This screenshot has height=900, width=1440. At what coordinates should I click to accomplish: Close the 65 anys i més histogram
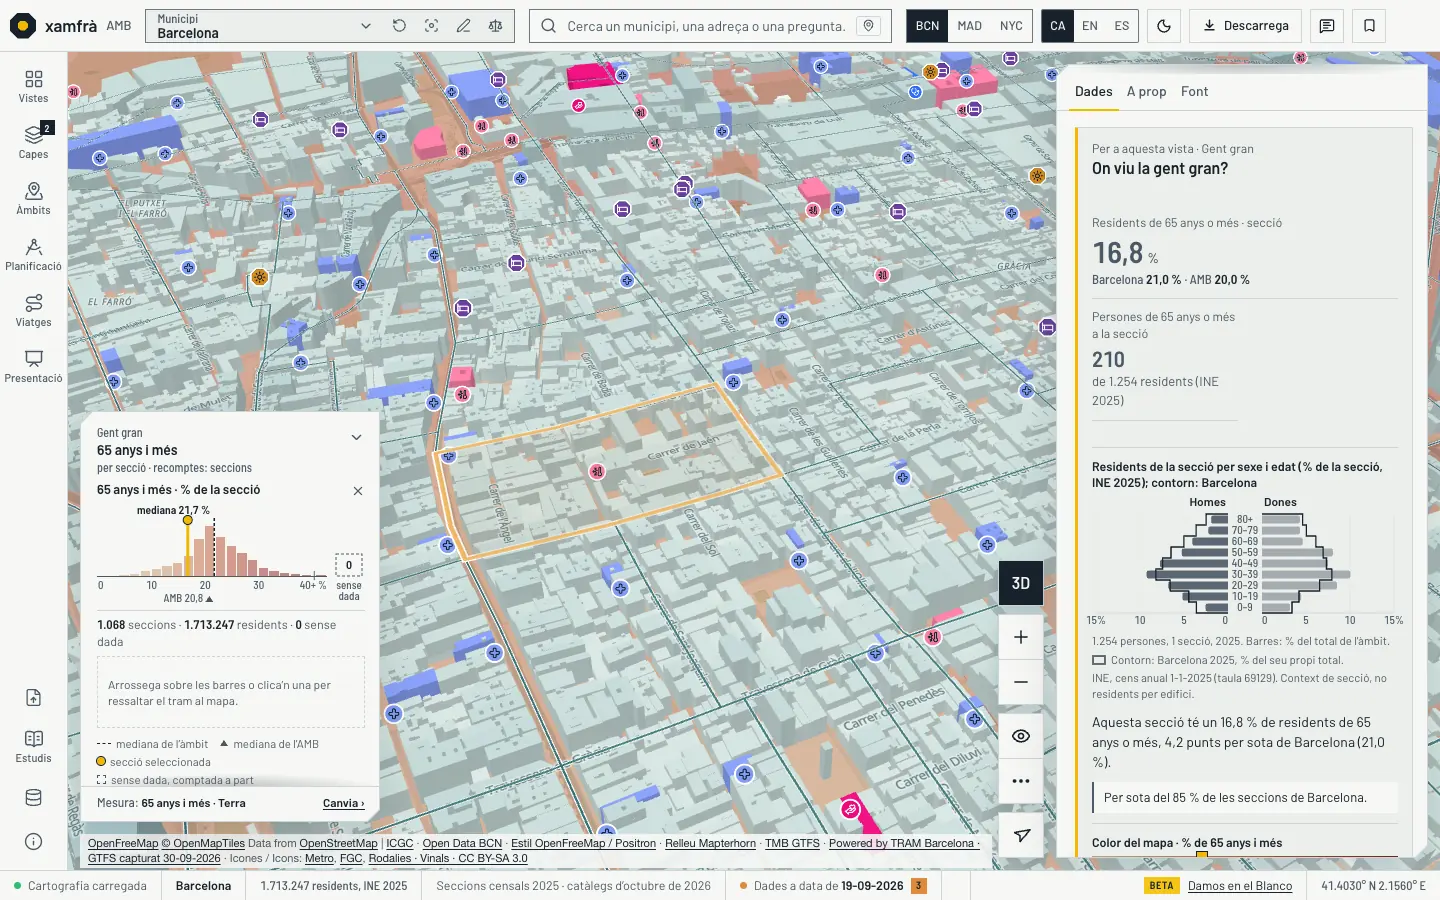[x=358, y=491]
